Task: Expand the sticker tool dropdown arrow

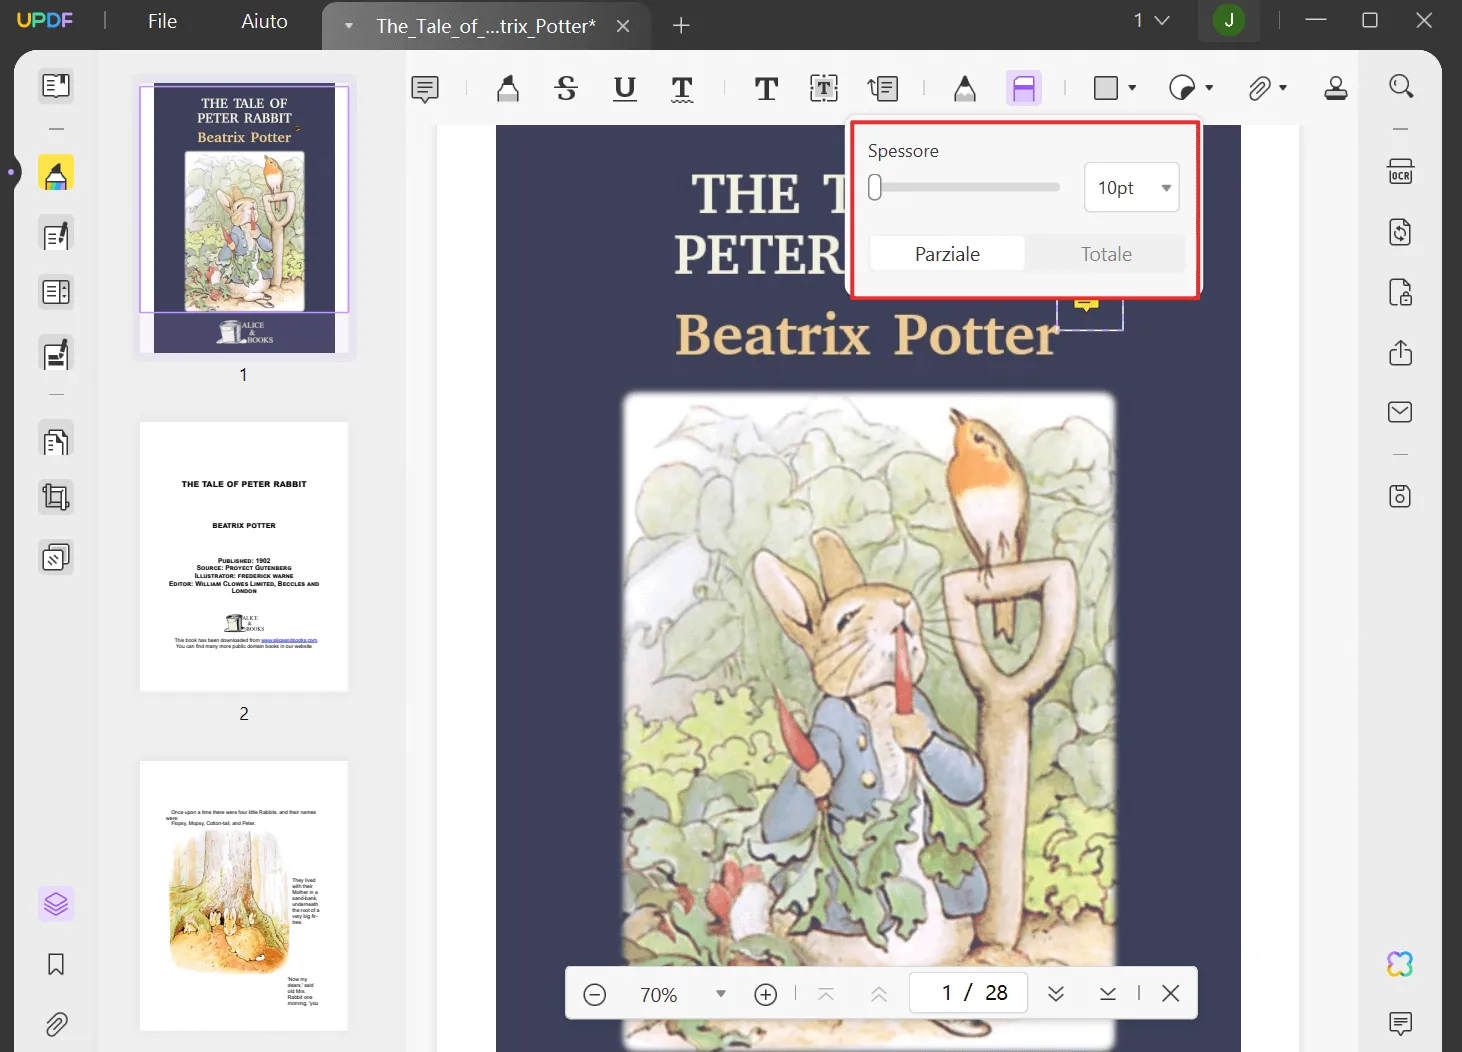Action: coord(1209,89)
